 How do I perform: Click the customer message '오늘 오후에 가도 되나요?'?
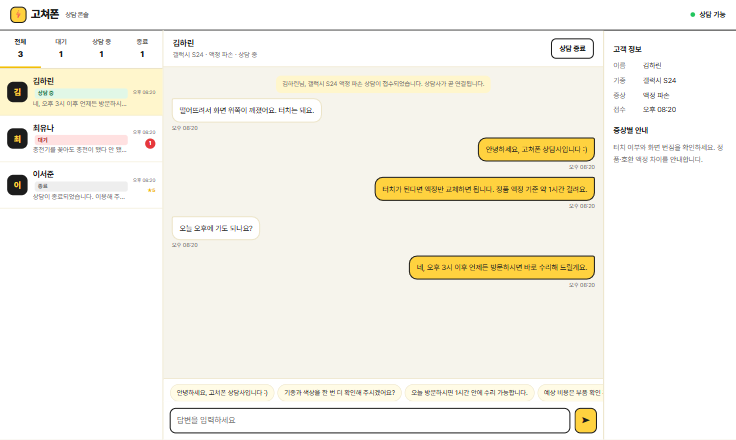click(x=215, y=228)
